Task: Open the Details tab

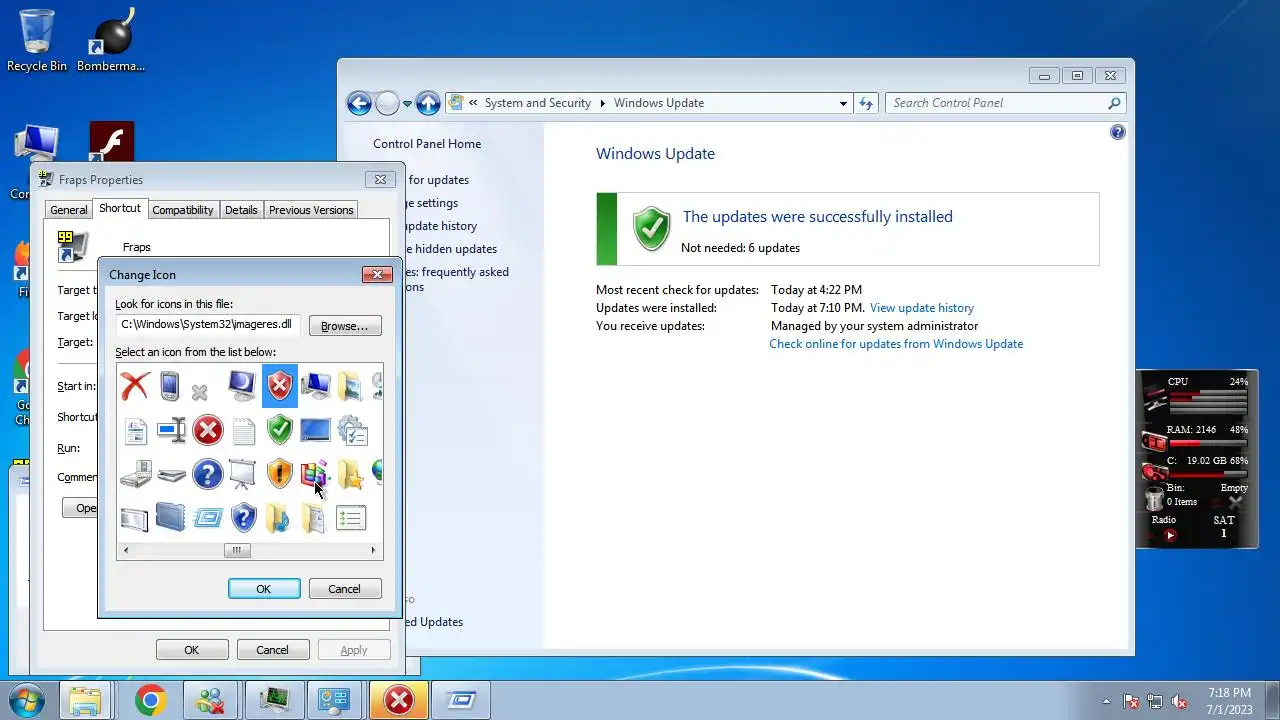Action: [241, 210]
